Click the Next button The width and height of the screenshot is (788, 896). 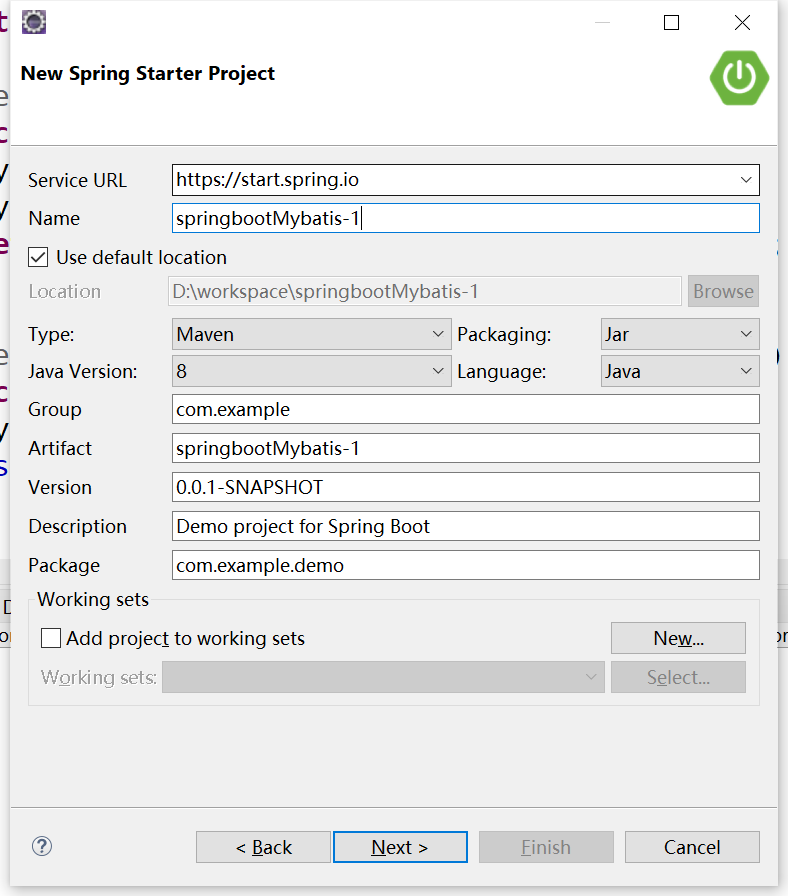(400, 847)
